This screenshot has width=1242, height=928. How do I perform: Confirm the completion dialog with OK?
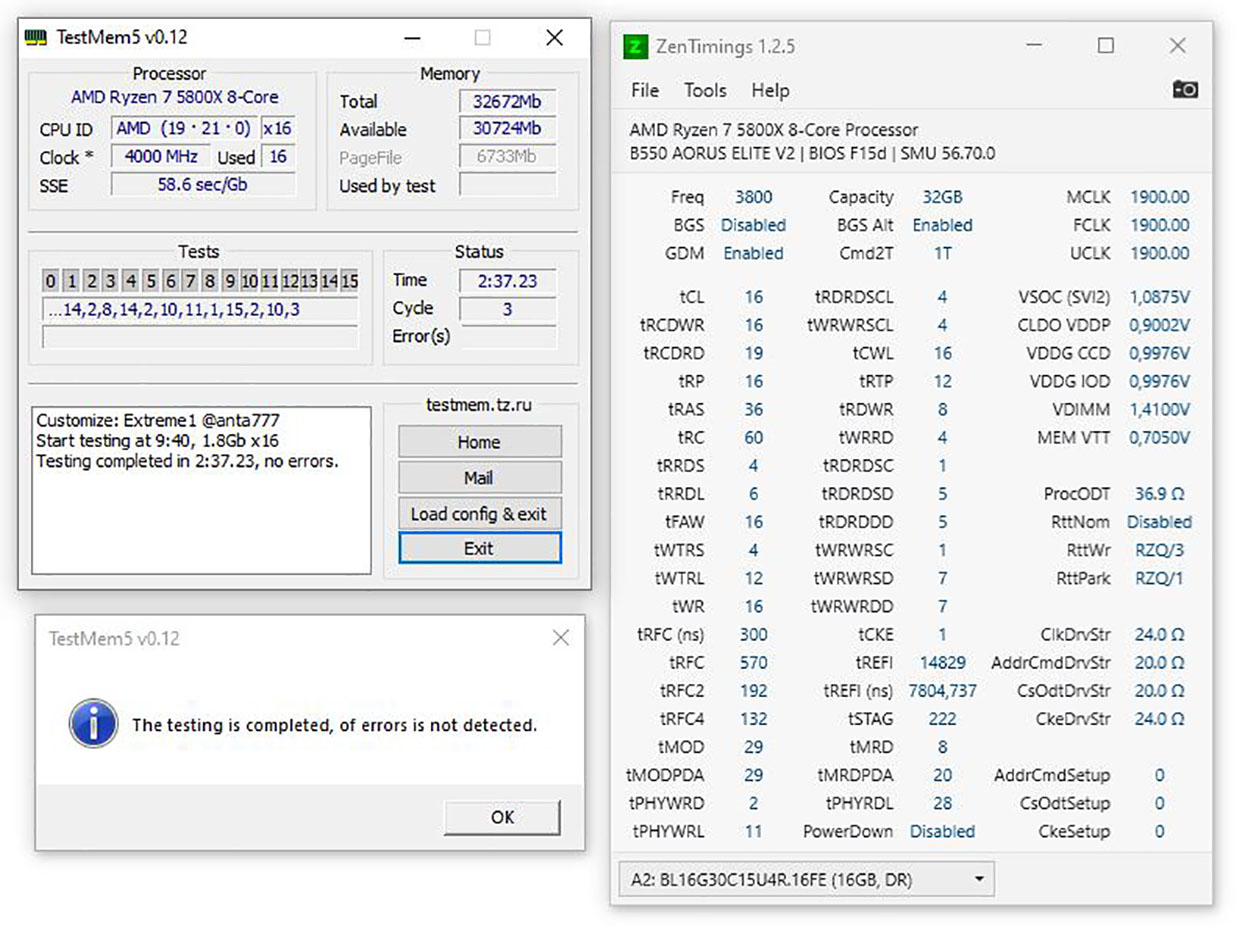(502, 817)
